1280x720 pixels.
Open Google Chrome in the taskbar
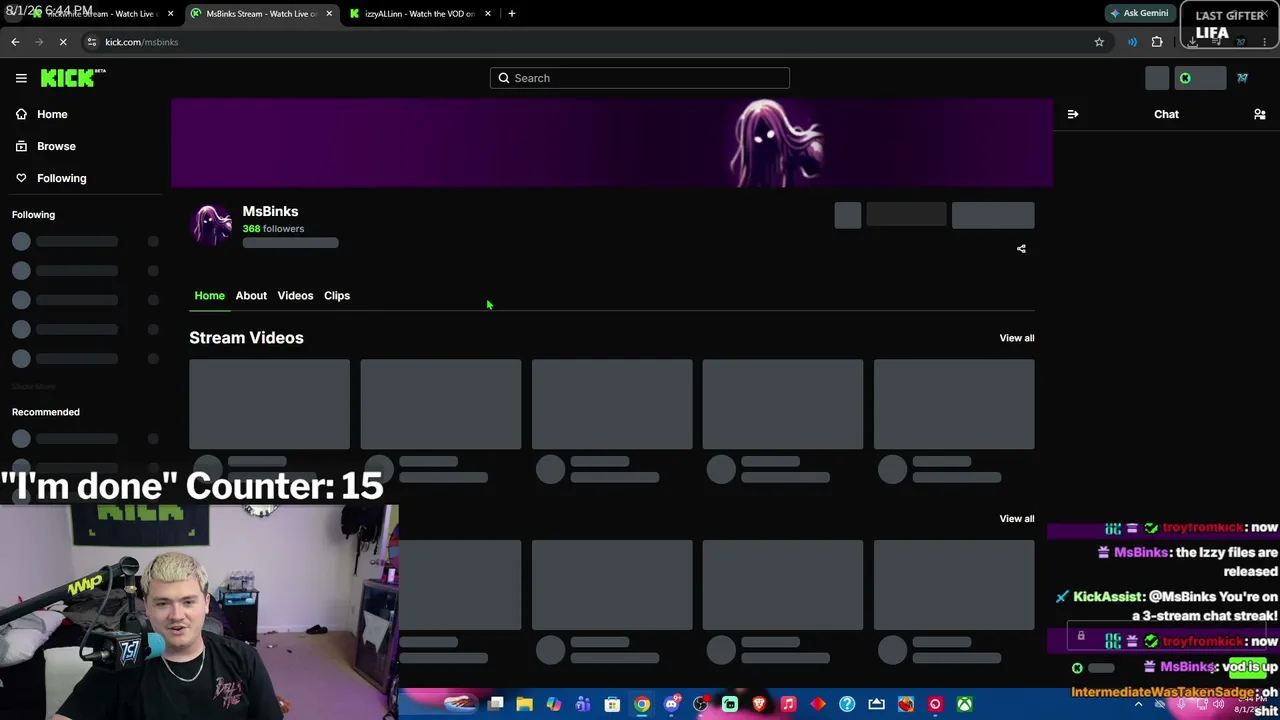pos(642,705)
